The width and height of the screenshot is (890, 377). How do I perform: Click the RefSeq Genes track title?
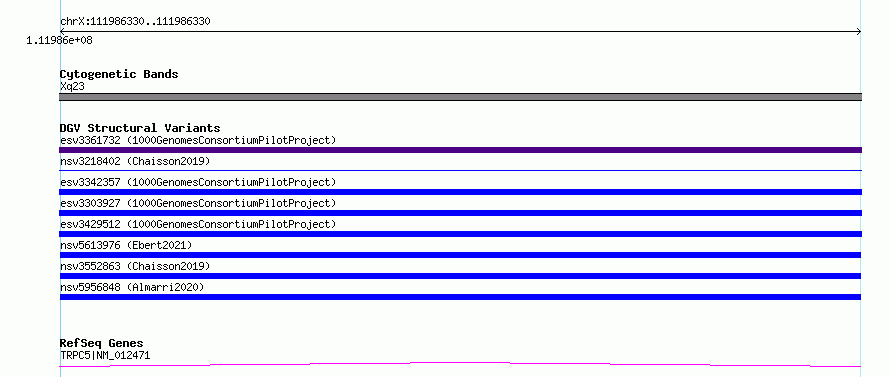(102, 344)
